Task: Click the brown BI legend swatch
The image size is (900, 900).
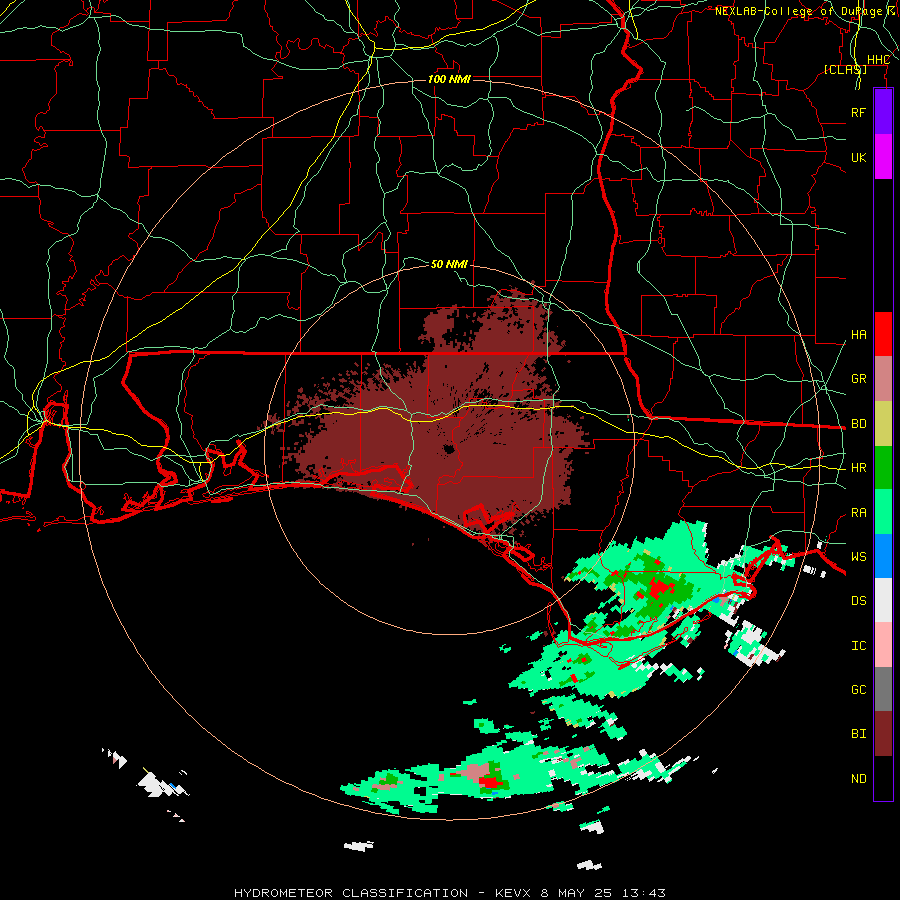Action: 883,734
